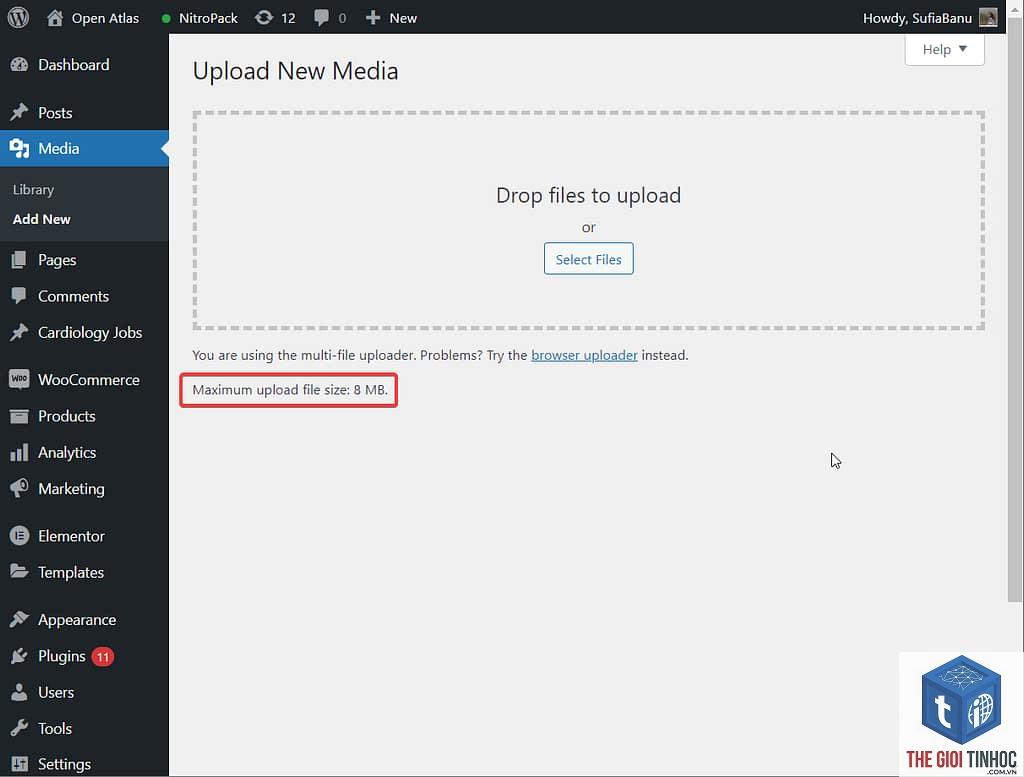Click the Posts pin icon
Viewport: 1024px width, 777px height.
click(20, 112)
